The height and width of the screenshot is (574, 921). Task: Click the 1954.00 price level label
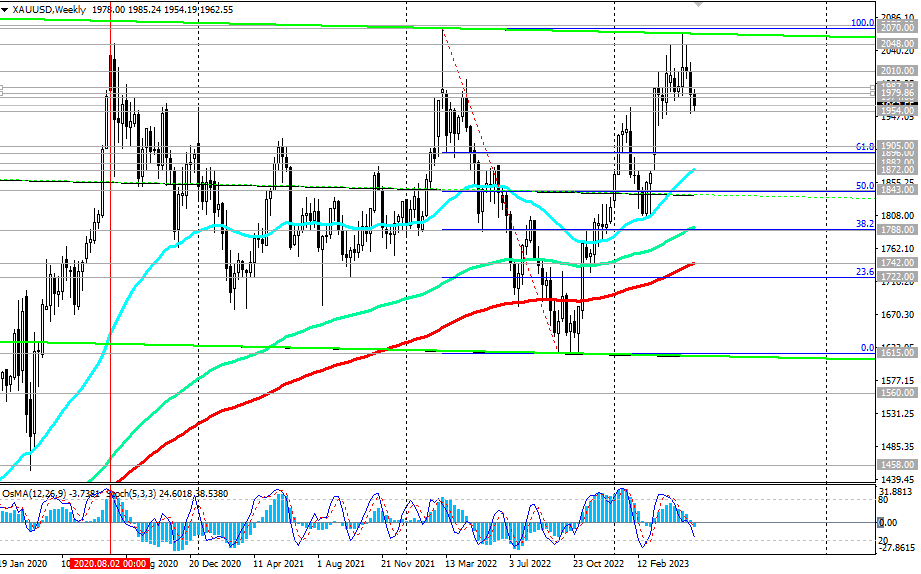898,111
